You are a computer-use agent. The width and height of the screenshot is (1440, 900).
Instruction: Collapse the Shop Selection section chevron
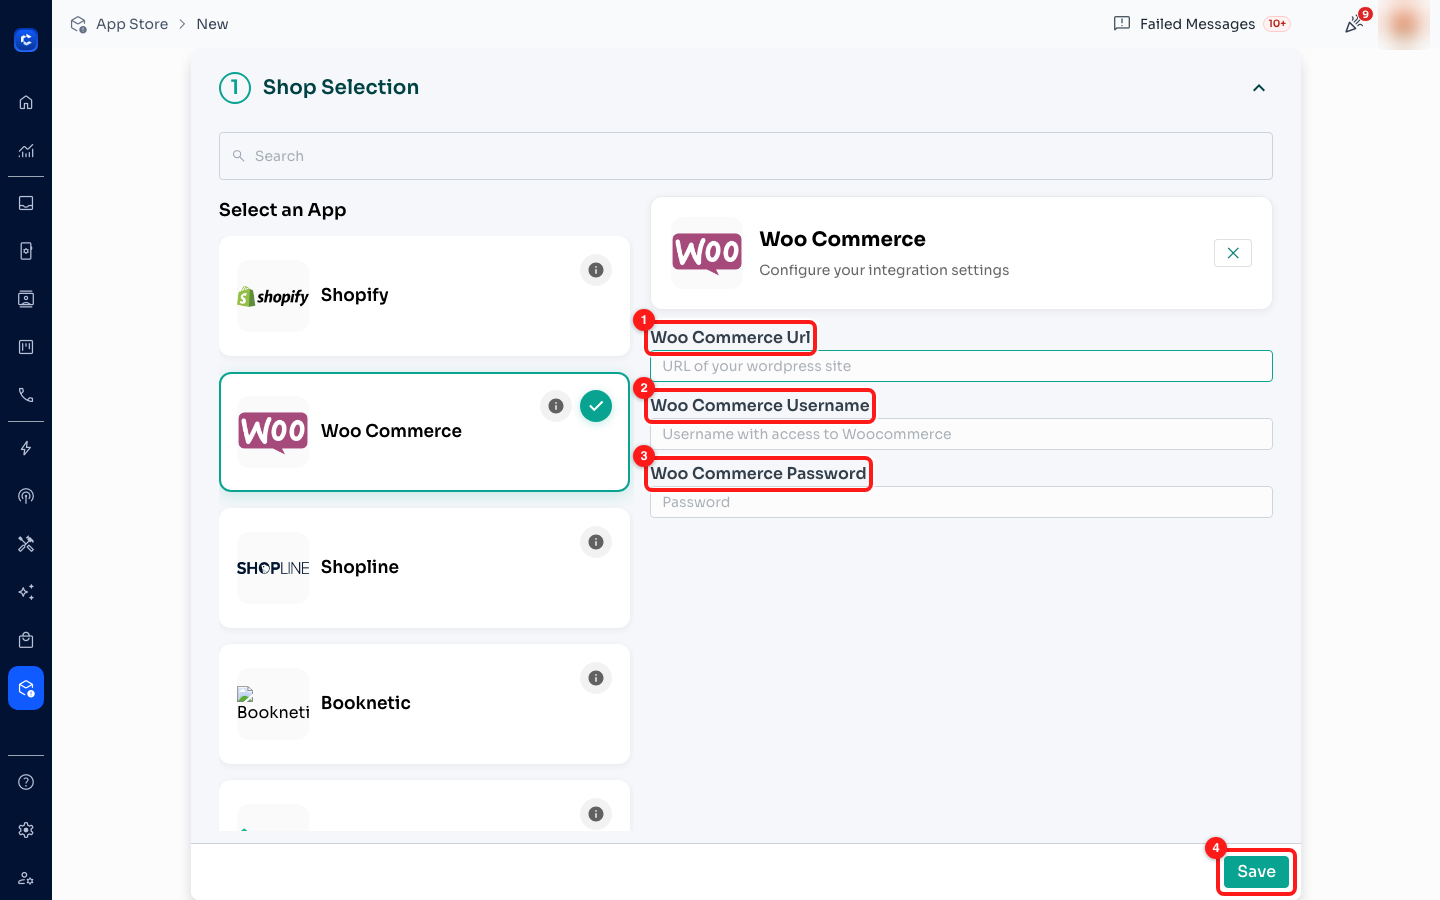pyautogui.click(x=1259, y=88)
